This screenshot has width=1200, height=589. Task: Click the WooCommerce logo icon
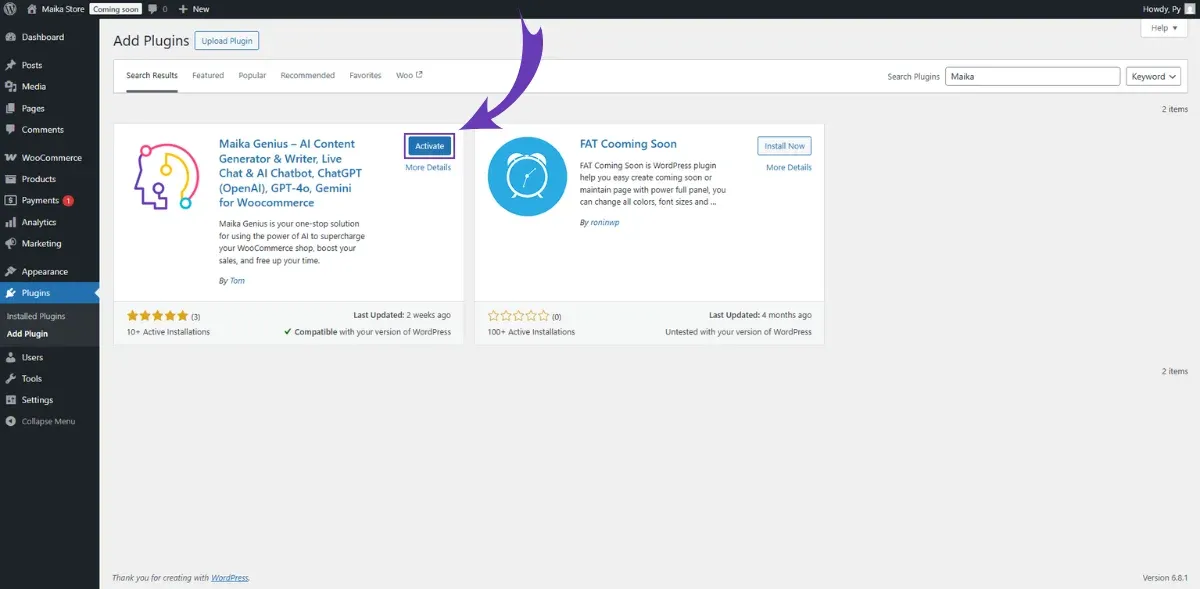[x=10, y=158]
